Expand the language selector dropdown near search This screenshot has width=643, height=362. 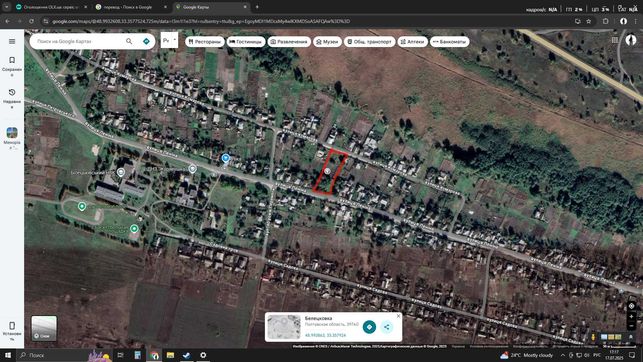click(169, 40)
